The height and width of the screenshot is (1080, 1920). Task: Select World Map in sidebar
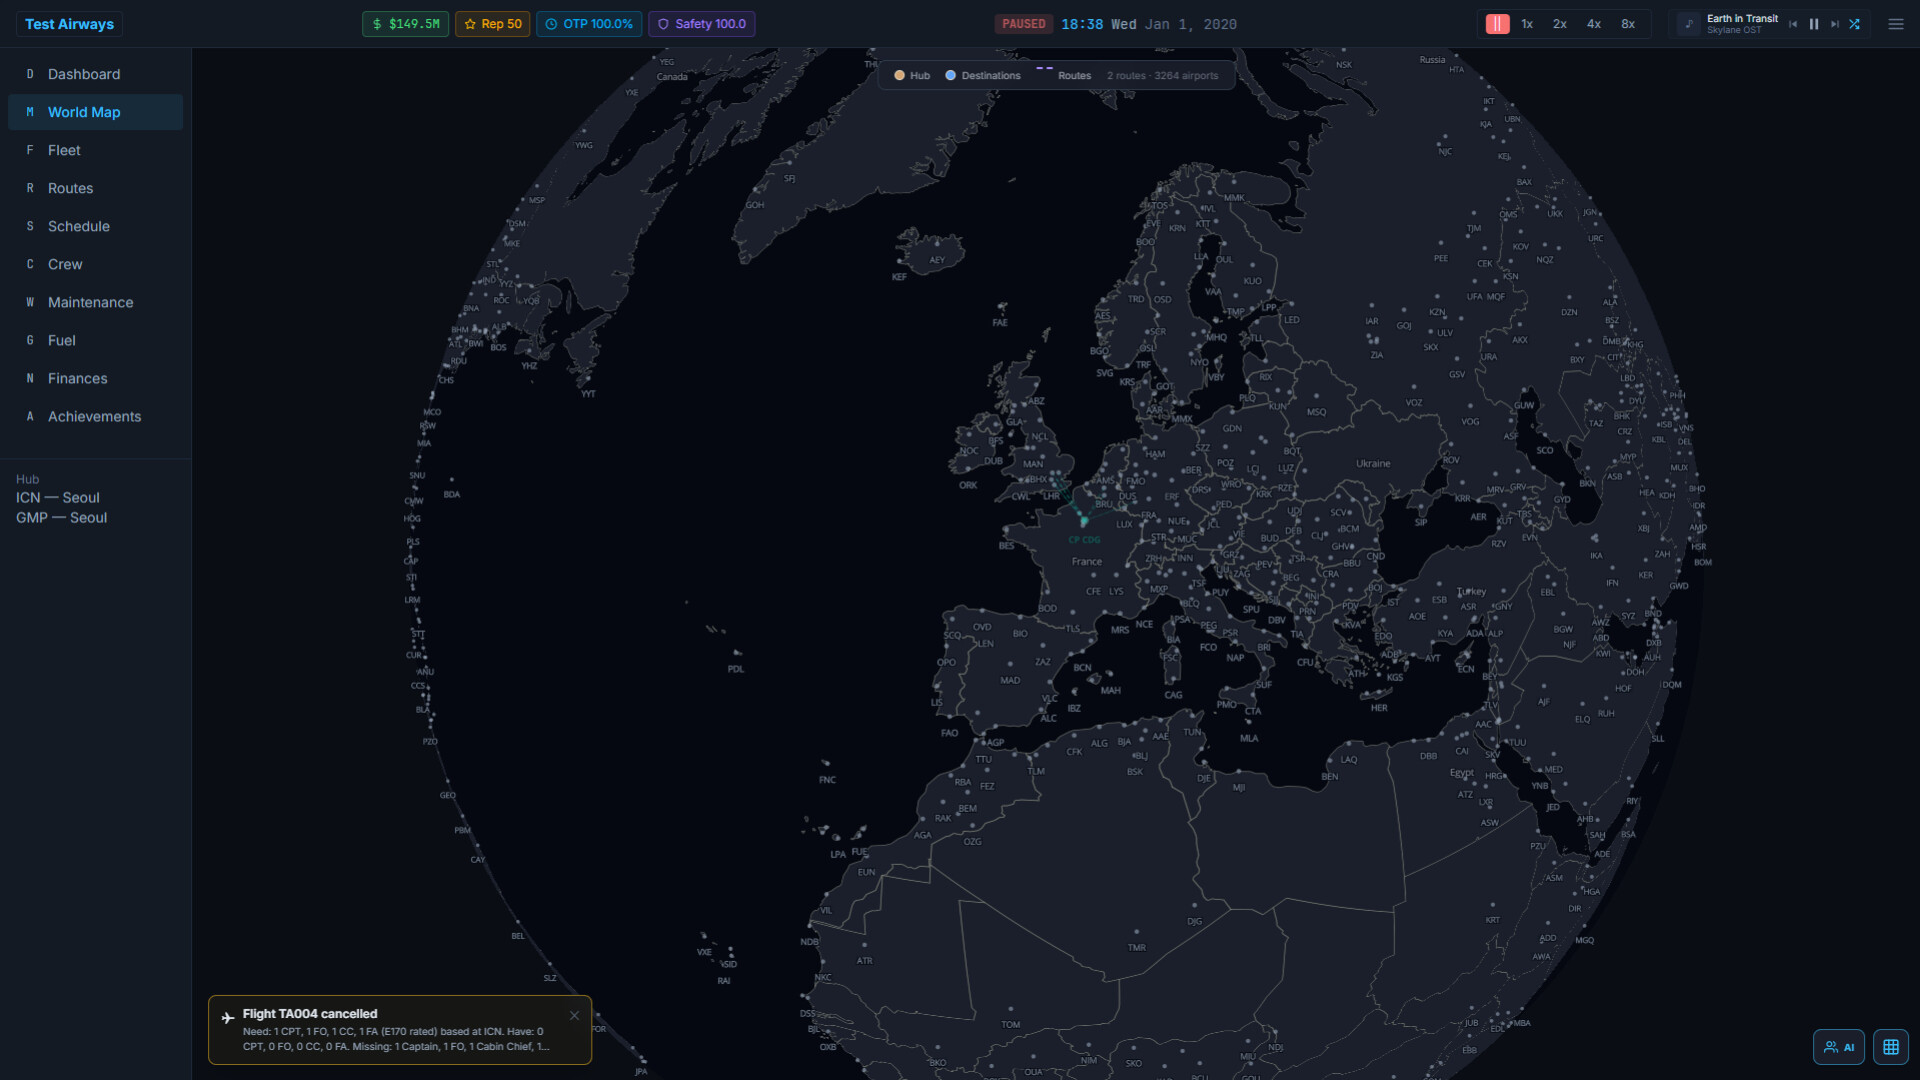coord(95,112)
